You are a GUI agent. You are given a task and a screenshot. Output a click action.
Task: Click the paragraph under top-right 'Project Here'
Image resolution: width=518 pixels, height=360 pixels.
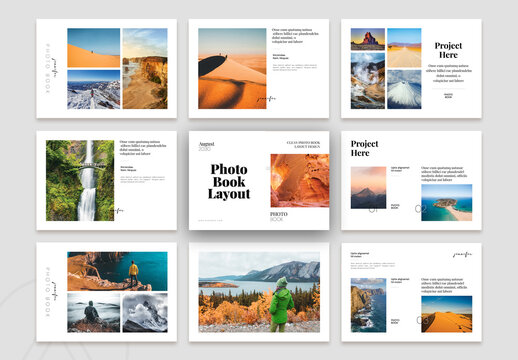tap(449, 73)
